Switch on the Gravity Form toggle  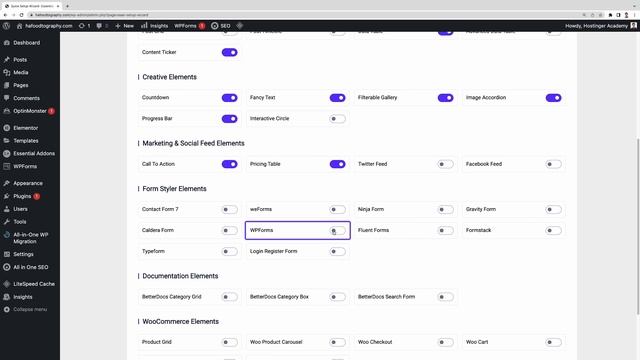[x=553, y=209]
